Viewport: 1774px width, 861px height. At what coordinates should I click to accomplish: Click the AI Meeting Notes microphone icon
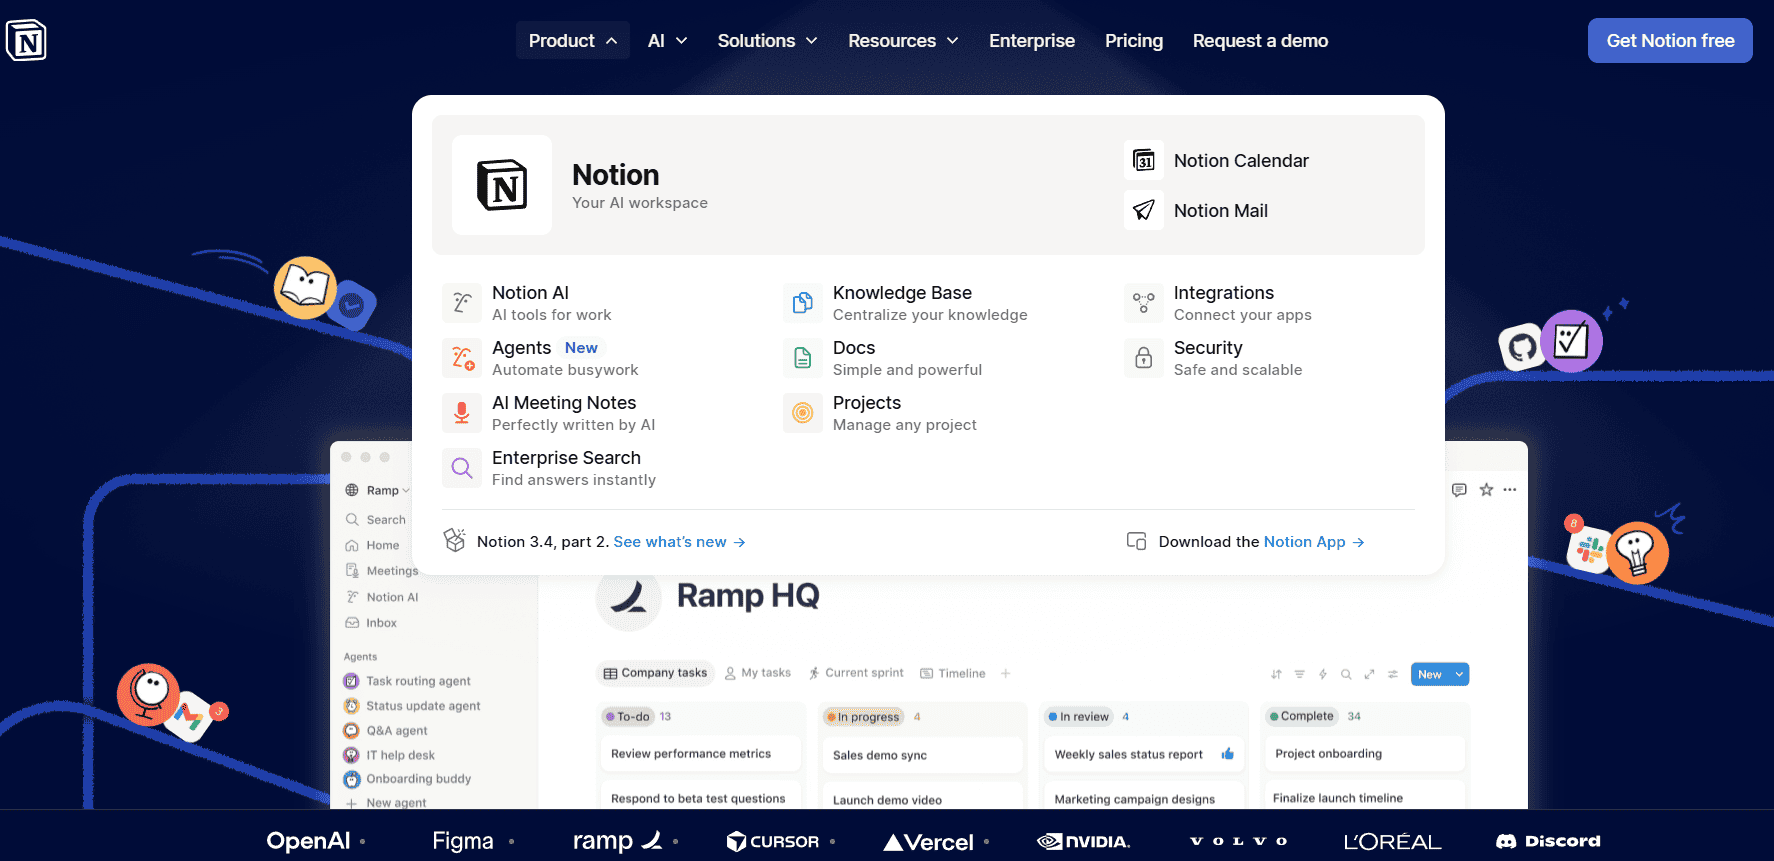click(x=462, y=413)
